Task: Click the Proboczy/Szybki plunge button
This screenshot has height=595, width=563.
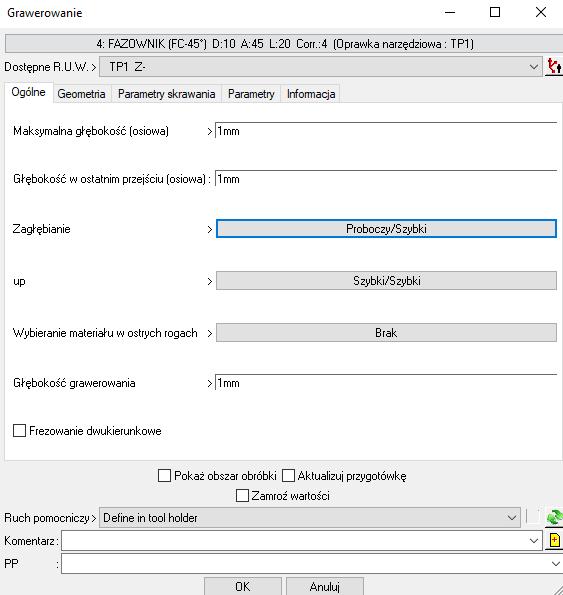Action: 386,229
